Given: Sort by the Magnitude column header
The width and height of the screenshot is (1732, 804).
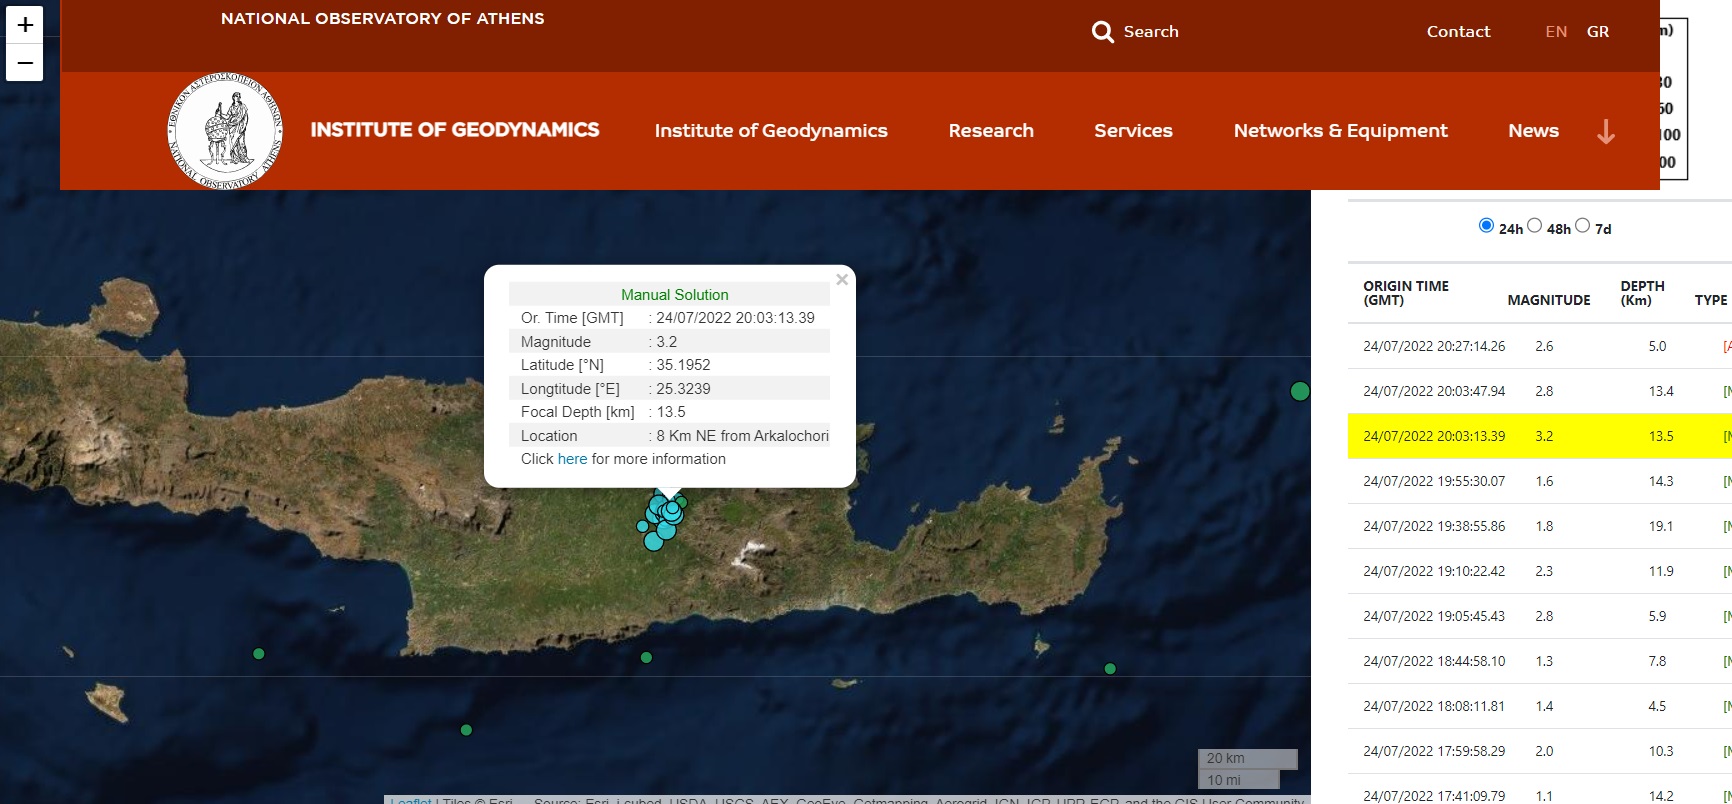Looking at the screenshot, I should 1548,300.
